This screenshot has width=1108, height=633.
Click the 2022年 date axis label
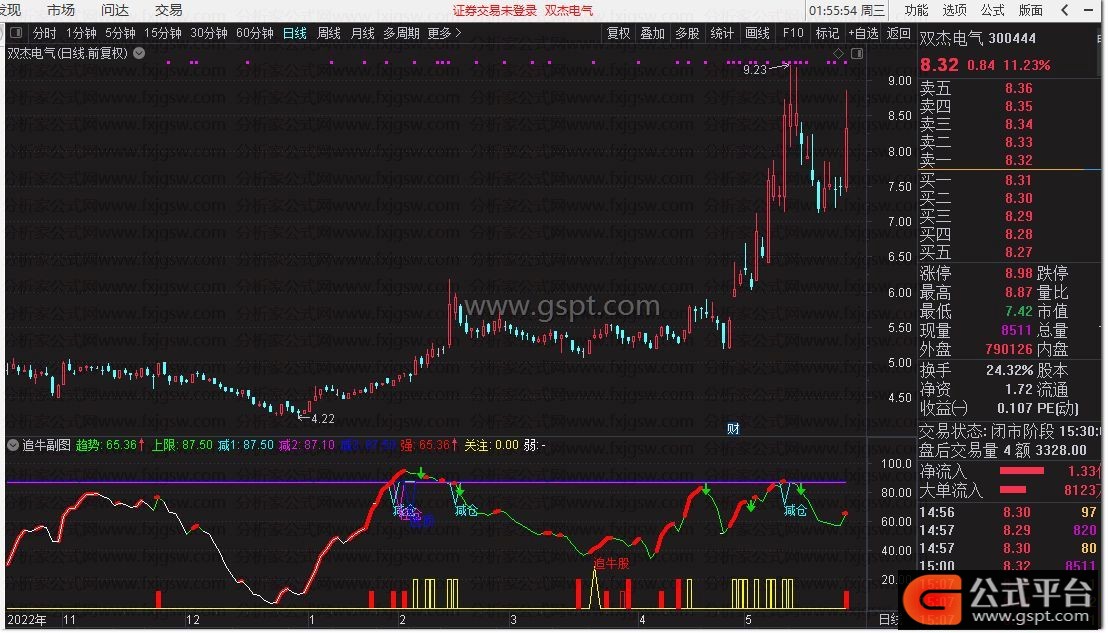pyautogui.click(x=27, y=620)
